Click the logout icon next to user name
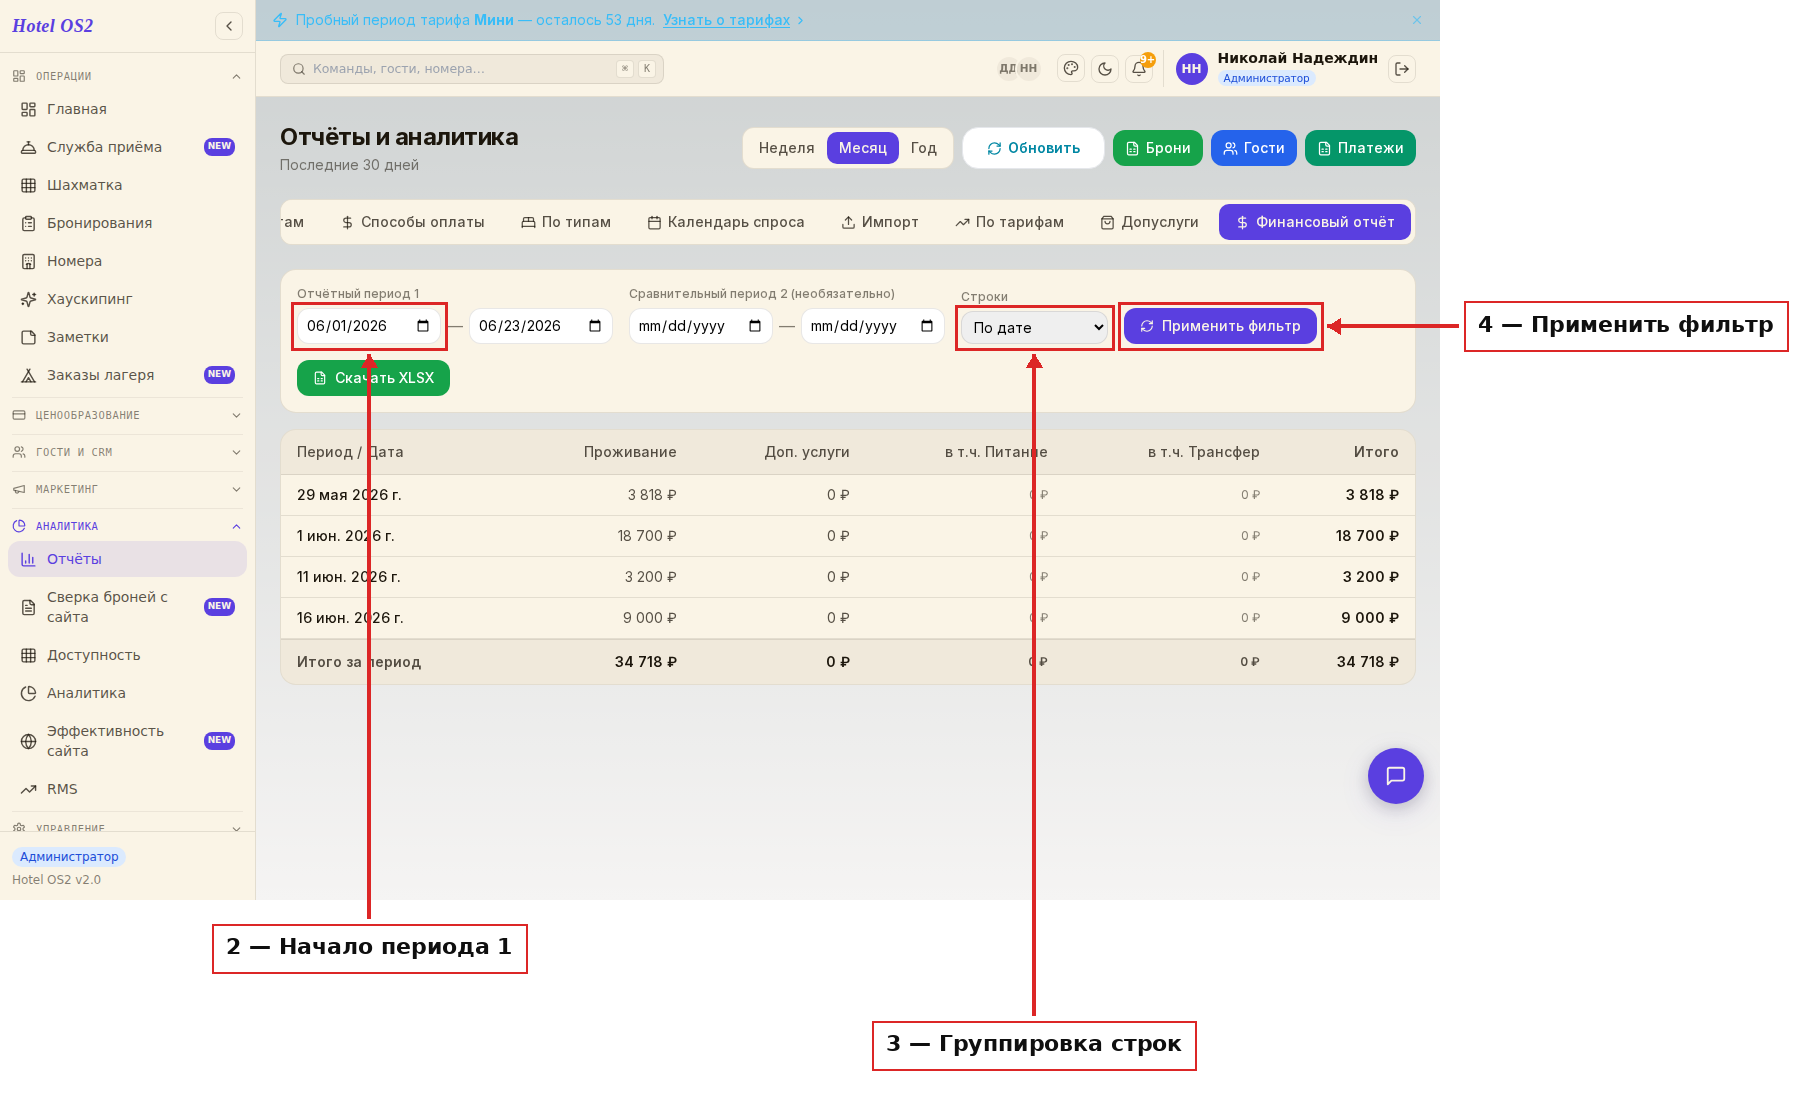Image resolution: width=1812 pixels, height=1094 pixels. tap(1402, 69)
